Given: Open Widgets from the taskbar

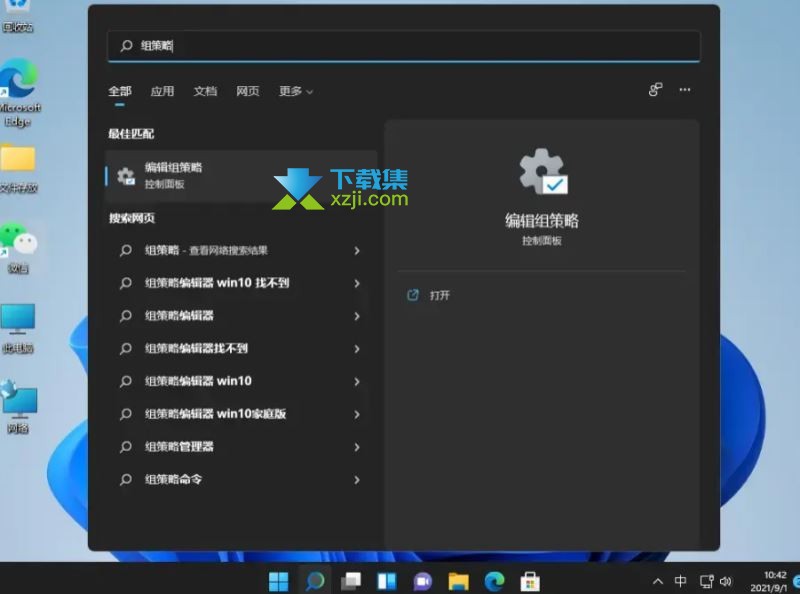Looking at the screenshot, I should pyautogui.click(x=387, y=581).
